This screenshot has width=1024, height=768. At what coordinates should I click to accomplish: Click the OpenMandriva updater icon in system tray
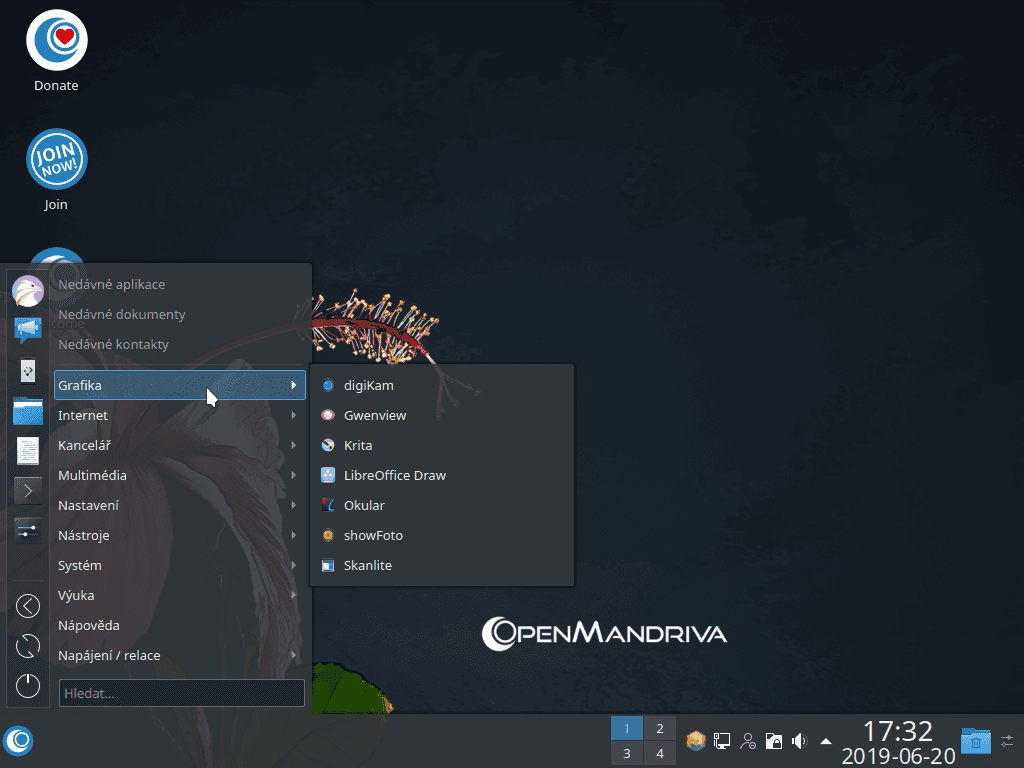[x=694, y=741]
